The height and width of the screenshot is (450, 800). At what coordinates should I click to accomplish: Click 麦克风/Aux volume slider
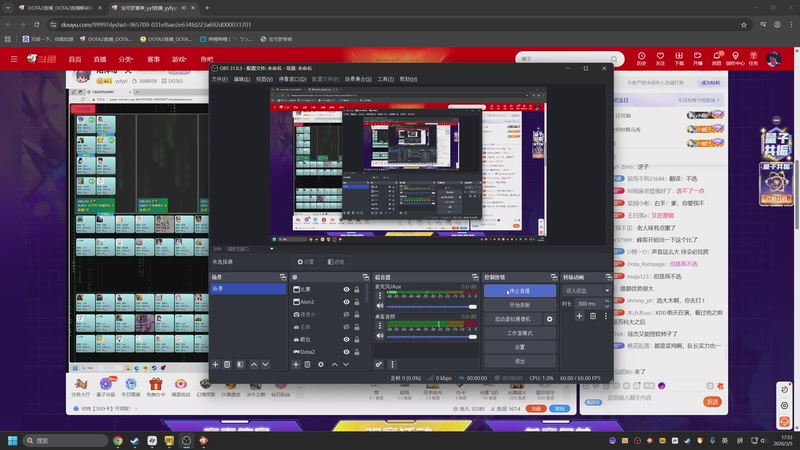pos(432,307)
